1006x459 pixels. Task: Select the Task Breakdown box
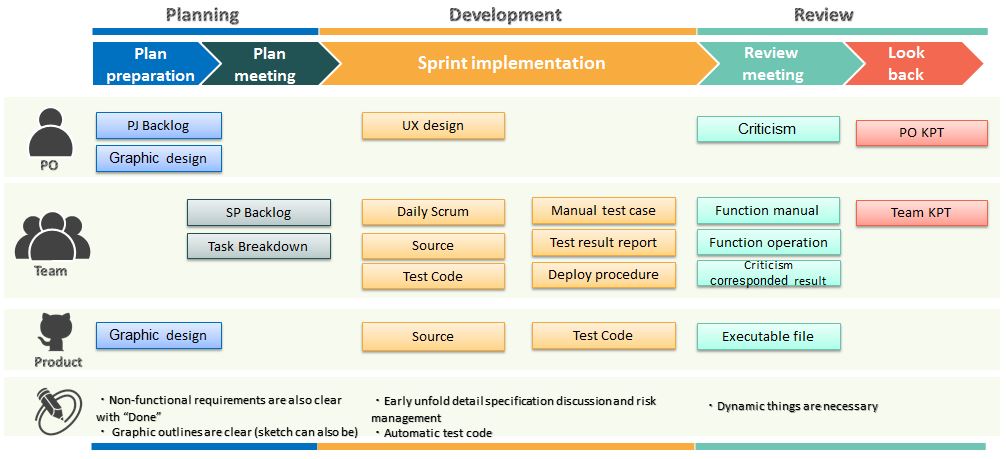pyautogui.click(x=259, y=246)
